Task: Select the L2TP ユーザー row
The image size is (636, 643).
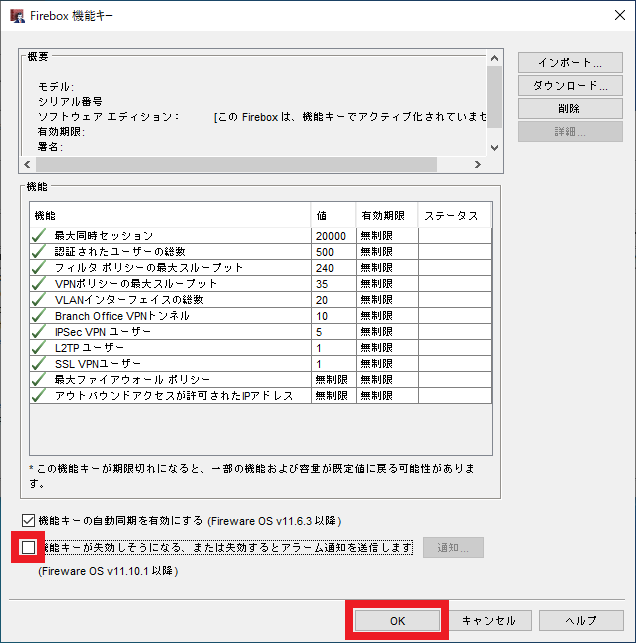Action: coord(261,348)
